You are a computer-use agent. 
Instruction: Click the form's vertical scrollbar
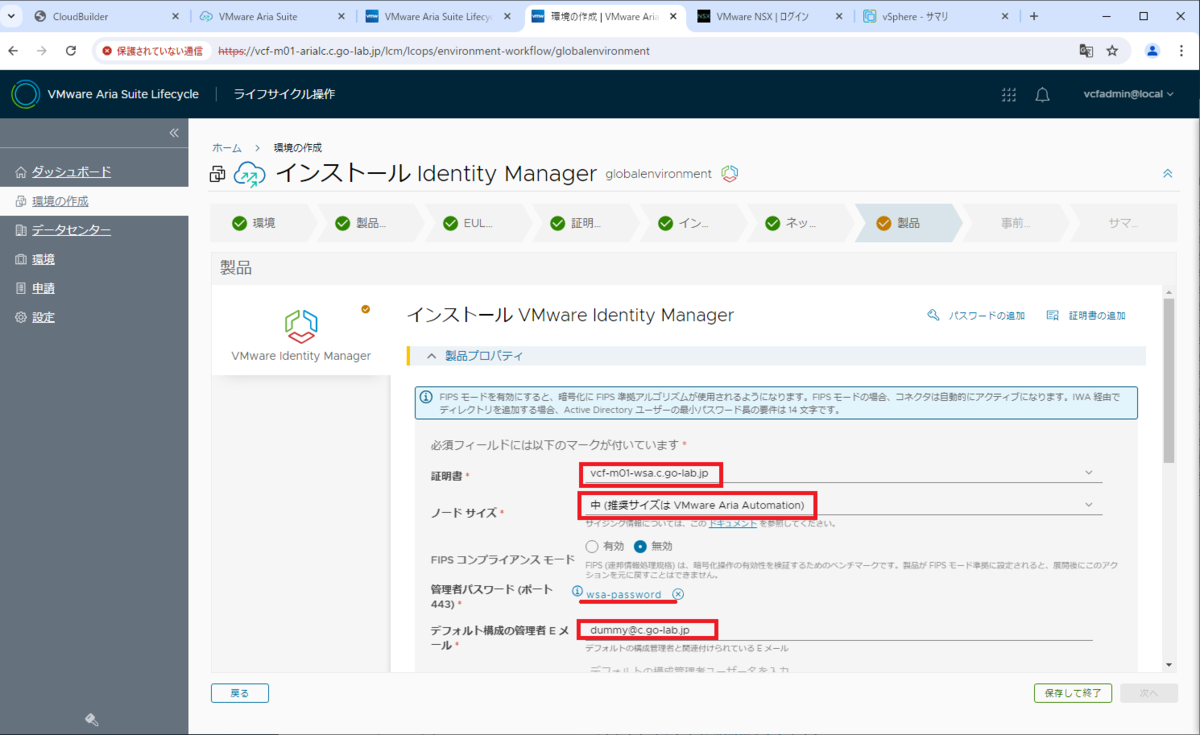click(1168, 381)
